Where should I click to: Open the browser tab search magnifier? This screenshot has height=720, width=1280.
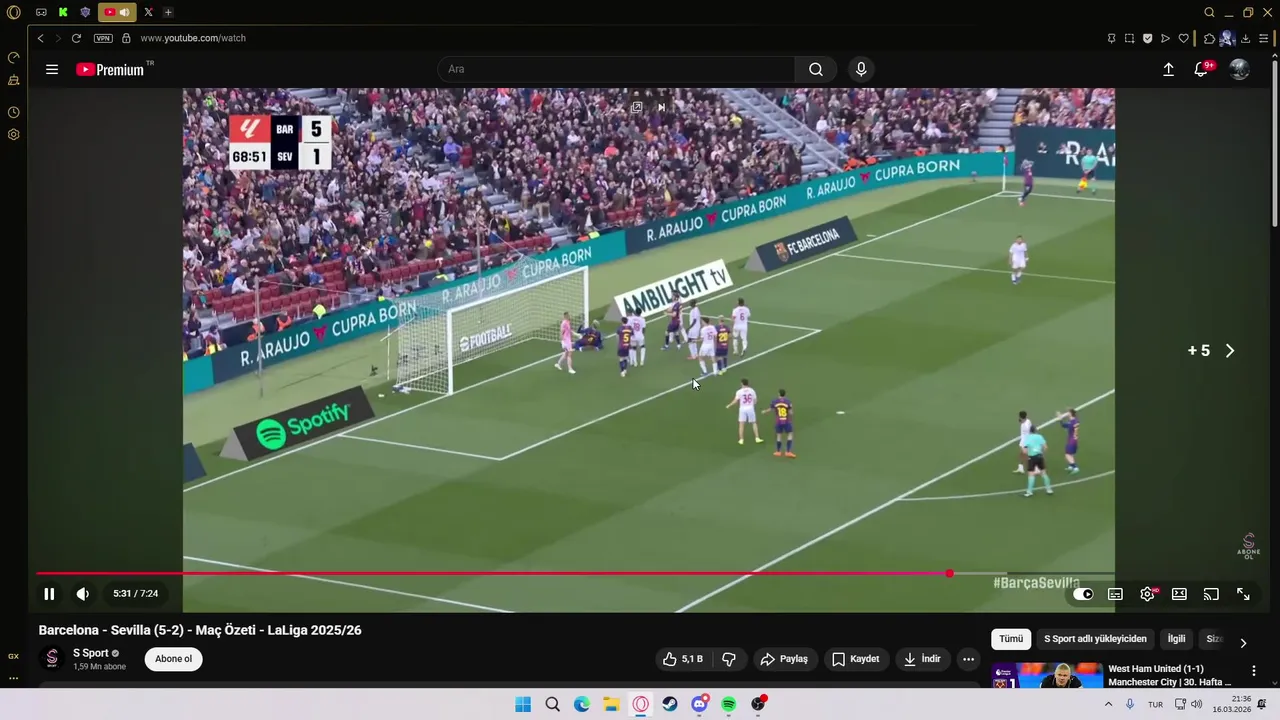[1209, 12]
